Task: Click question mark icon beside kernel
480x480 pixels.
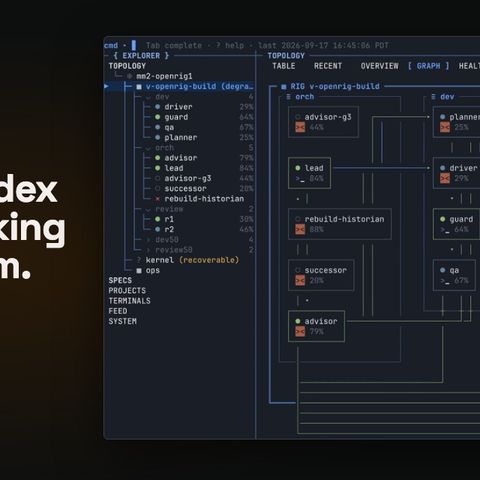Action: pyautogui.click(x=139, y=260)
